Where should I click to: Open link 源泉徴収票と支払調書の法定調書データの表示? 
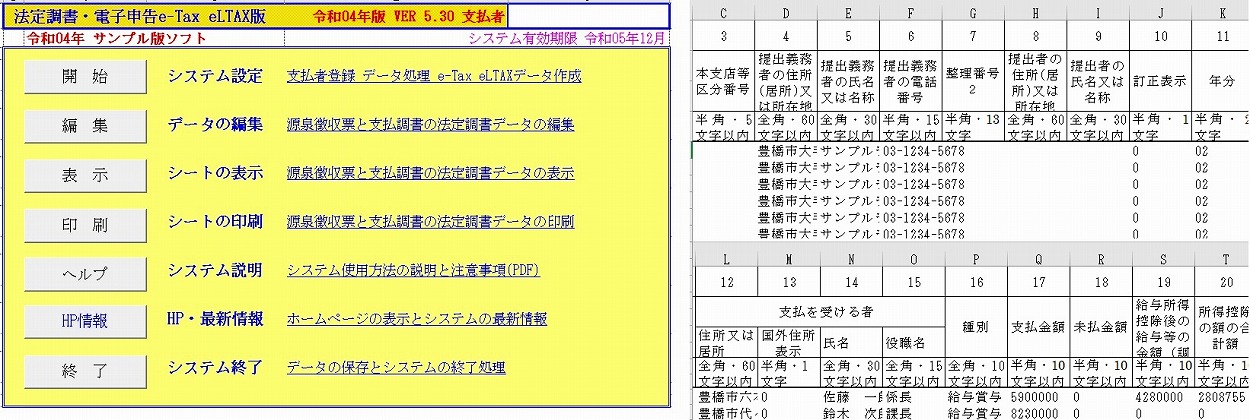point(431,173)
